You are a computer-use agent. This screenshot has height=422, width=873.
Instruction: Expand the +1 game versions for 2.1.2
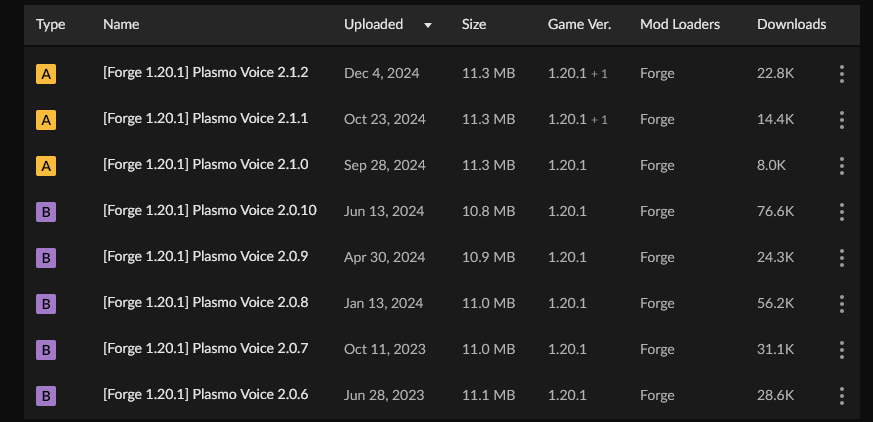599,73
